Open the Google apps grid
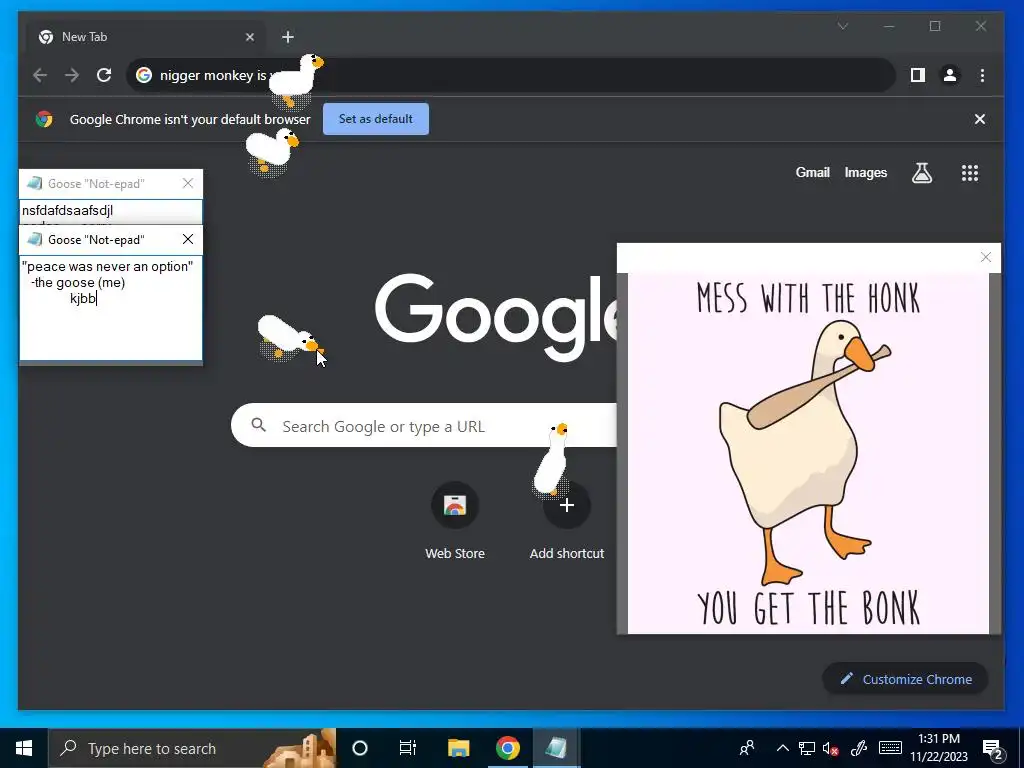Image resolution: width=1024 pixels, height=768 pixels. pos(970,173)
